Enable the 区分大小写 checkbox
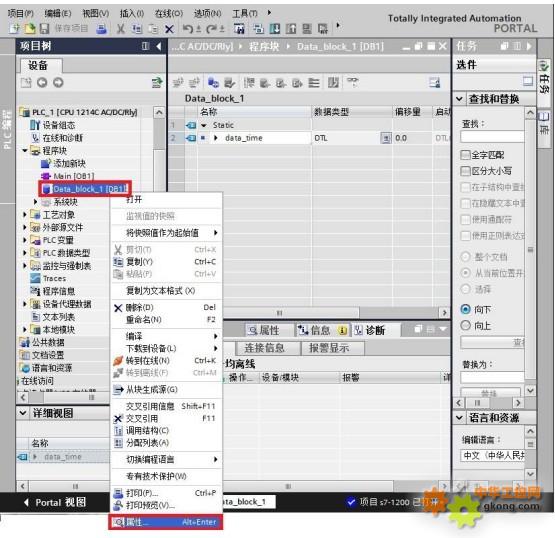 [465, 171]
